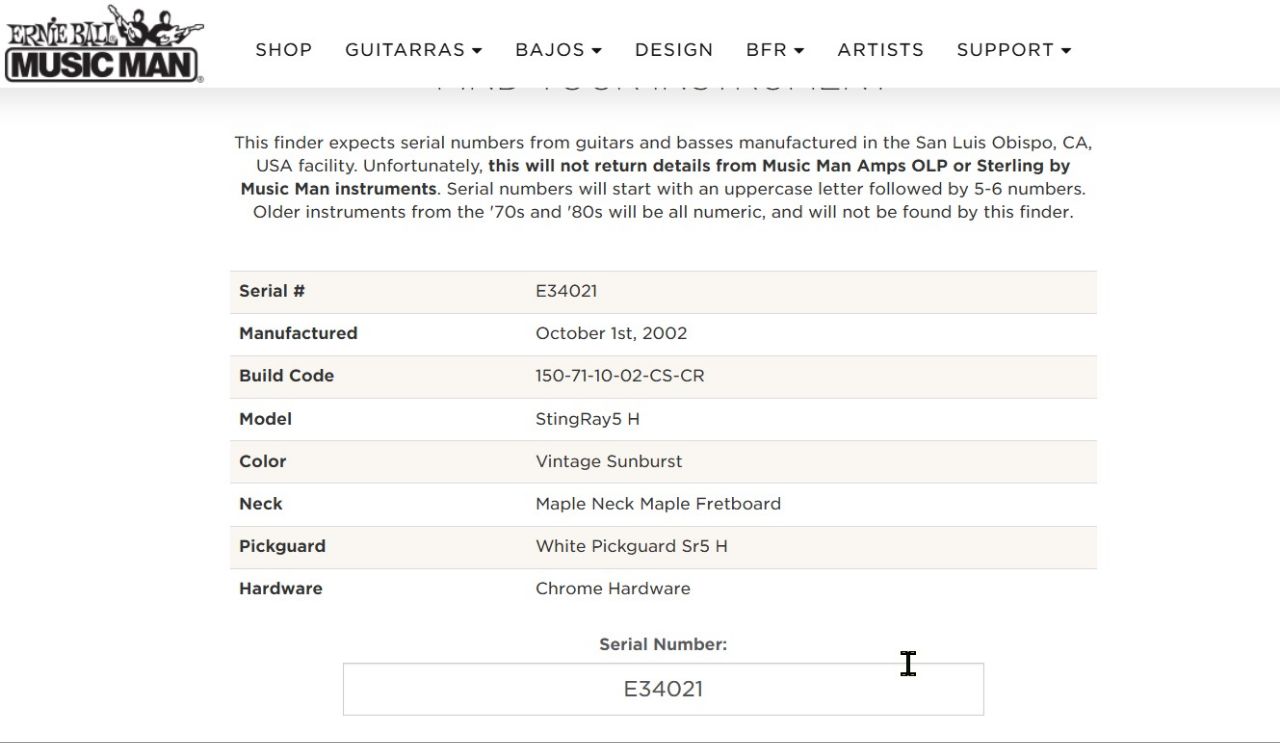
Task: Expand the BFR dropdown menu
Action: pos(775,50)
